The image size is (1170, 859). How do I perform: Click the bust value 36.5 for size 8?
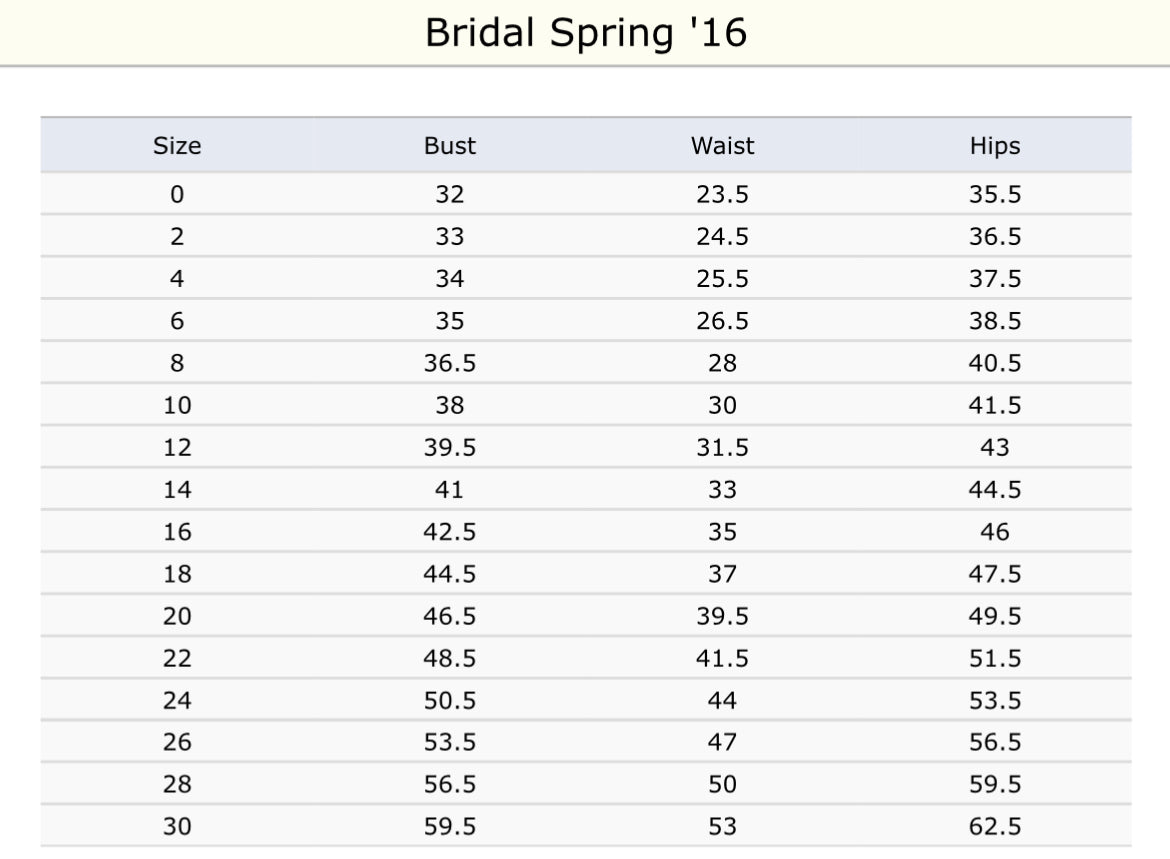449,363
